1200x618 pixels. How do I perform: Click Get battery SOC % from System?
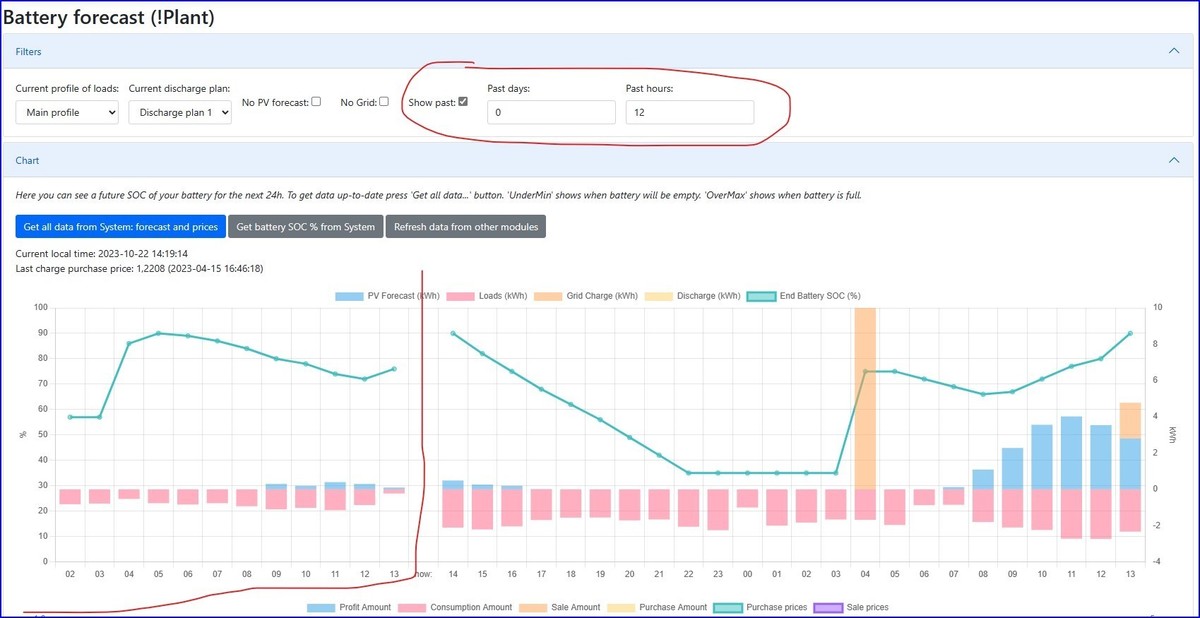306,227
